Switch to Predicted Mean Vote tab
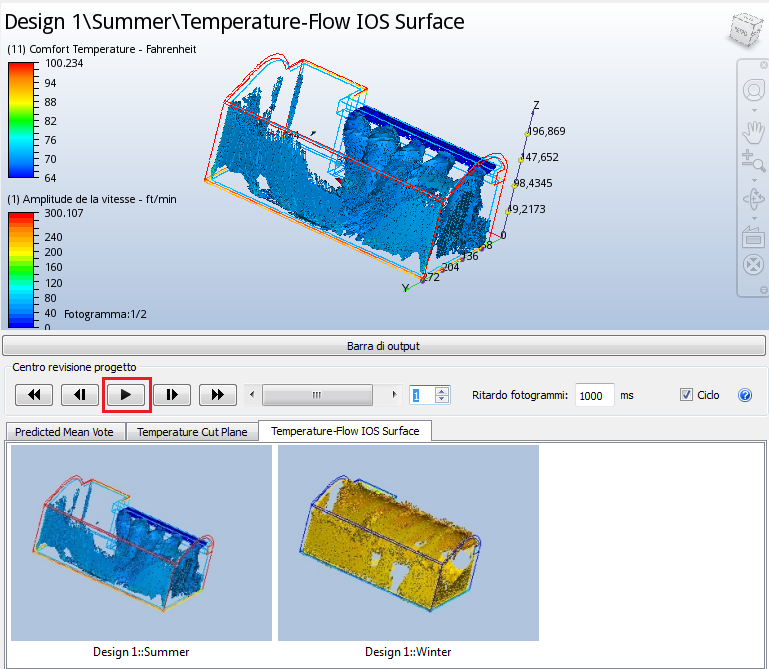Image resolution: width=769 pixels, height=669 pixels. point(64,432)
